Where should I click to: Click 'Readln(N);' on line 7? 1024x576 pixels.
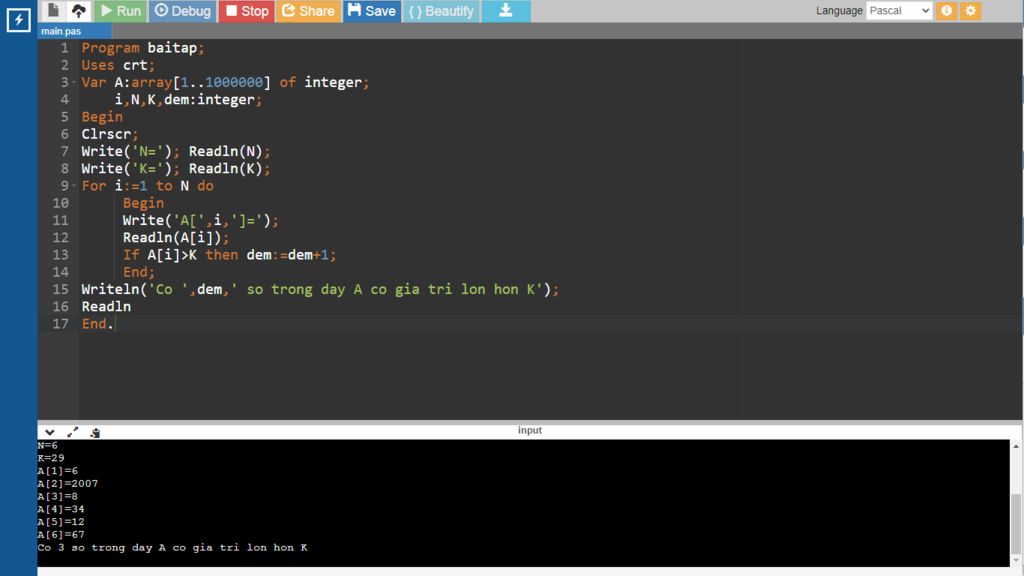pyautogui.click(x=229, y=152)
